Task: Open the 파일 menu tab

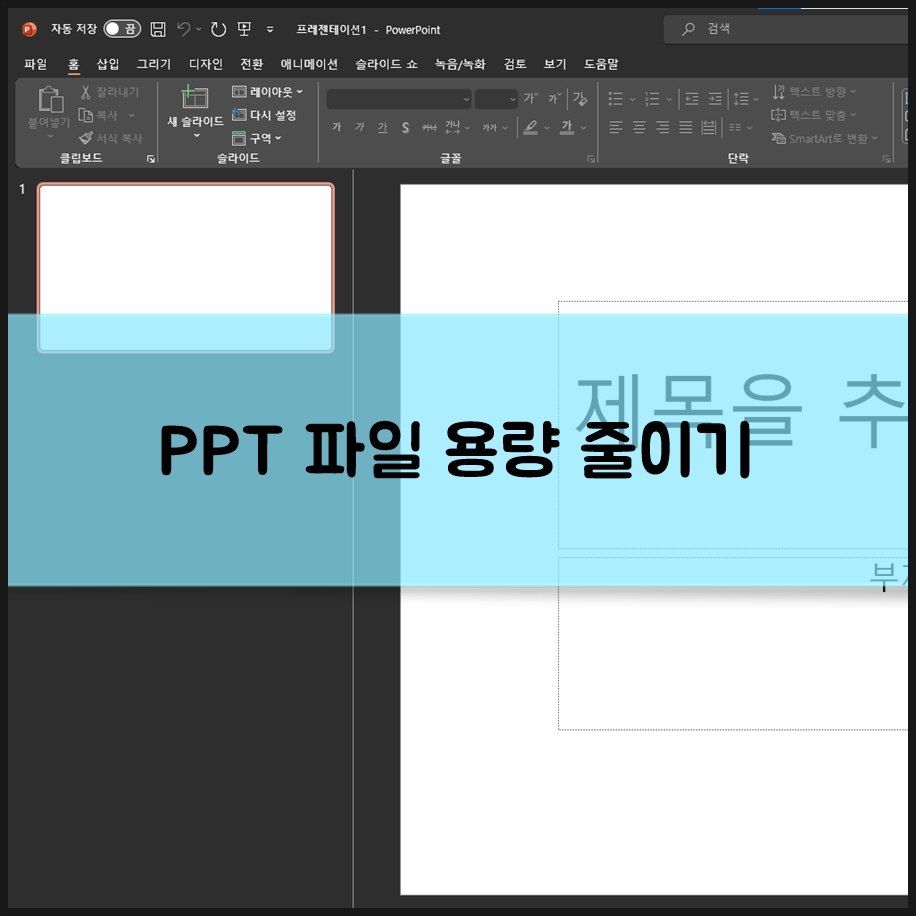Action: click(x=36, y=64)
